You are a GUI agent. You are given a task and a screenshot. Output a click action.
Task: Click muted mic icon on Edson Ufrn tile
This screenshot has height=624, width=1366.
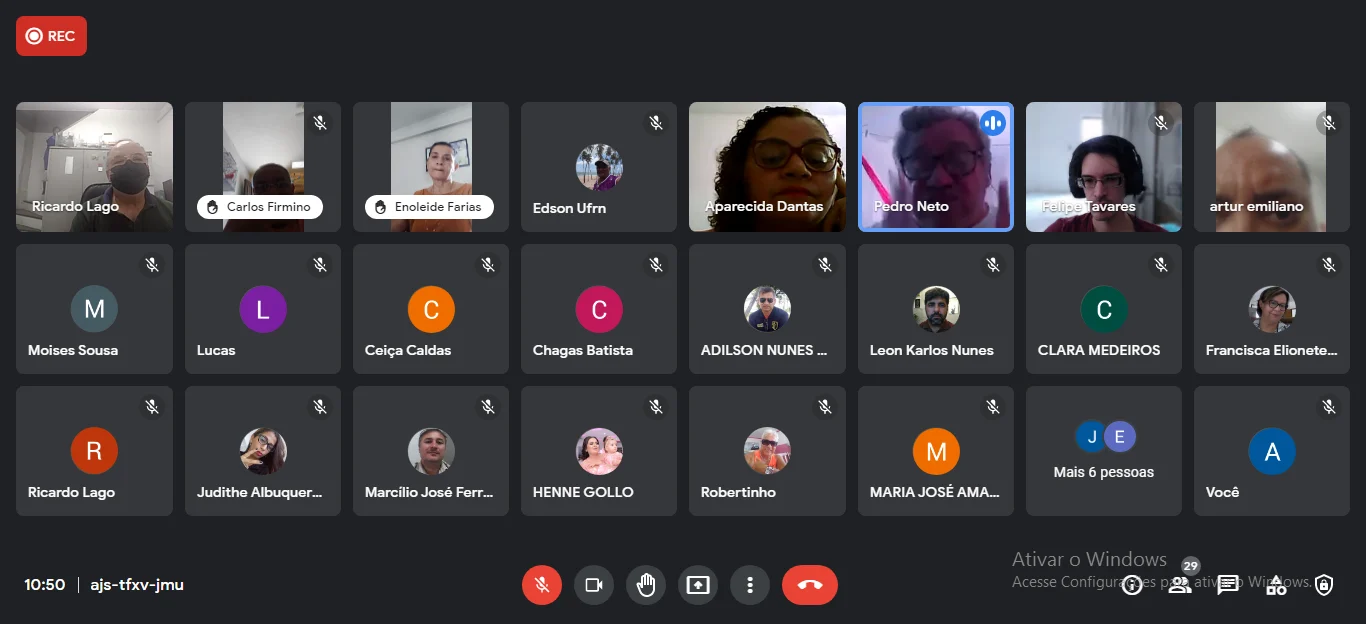pyautogui.click(x=656, y=123)
